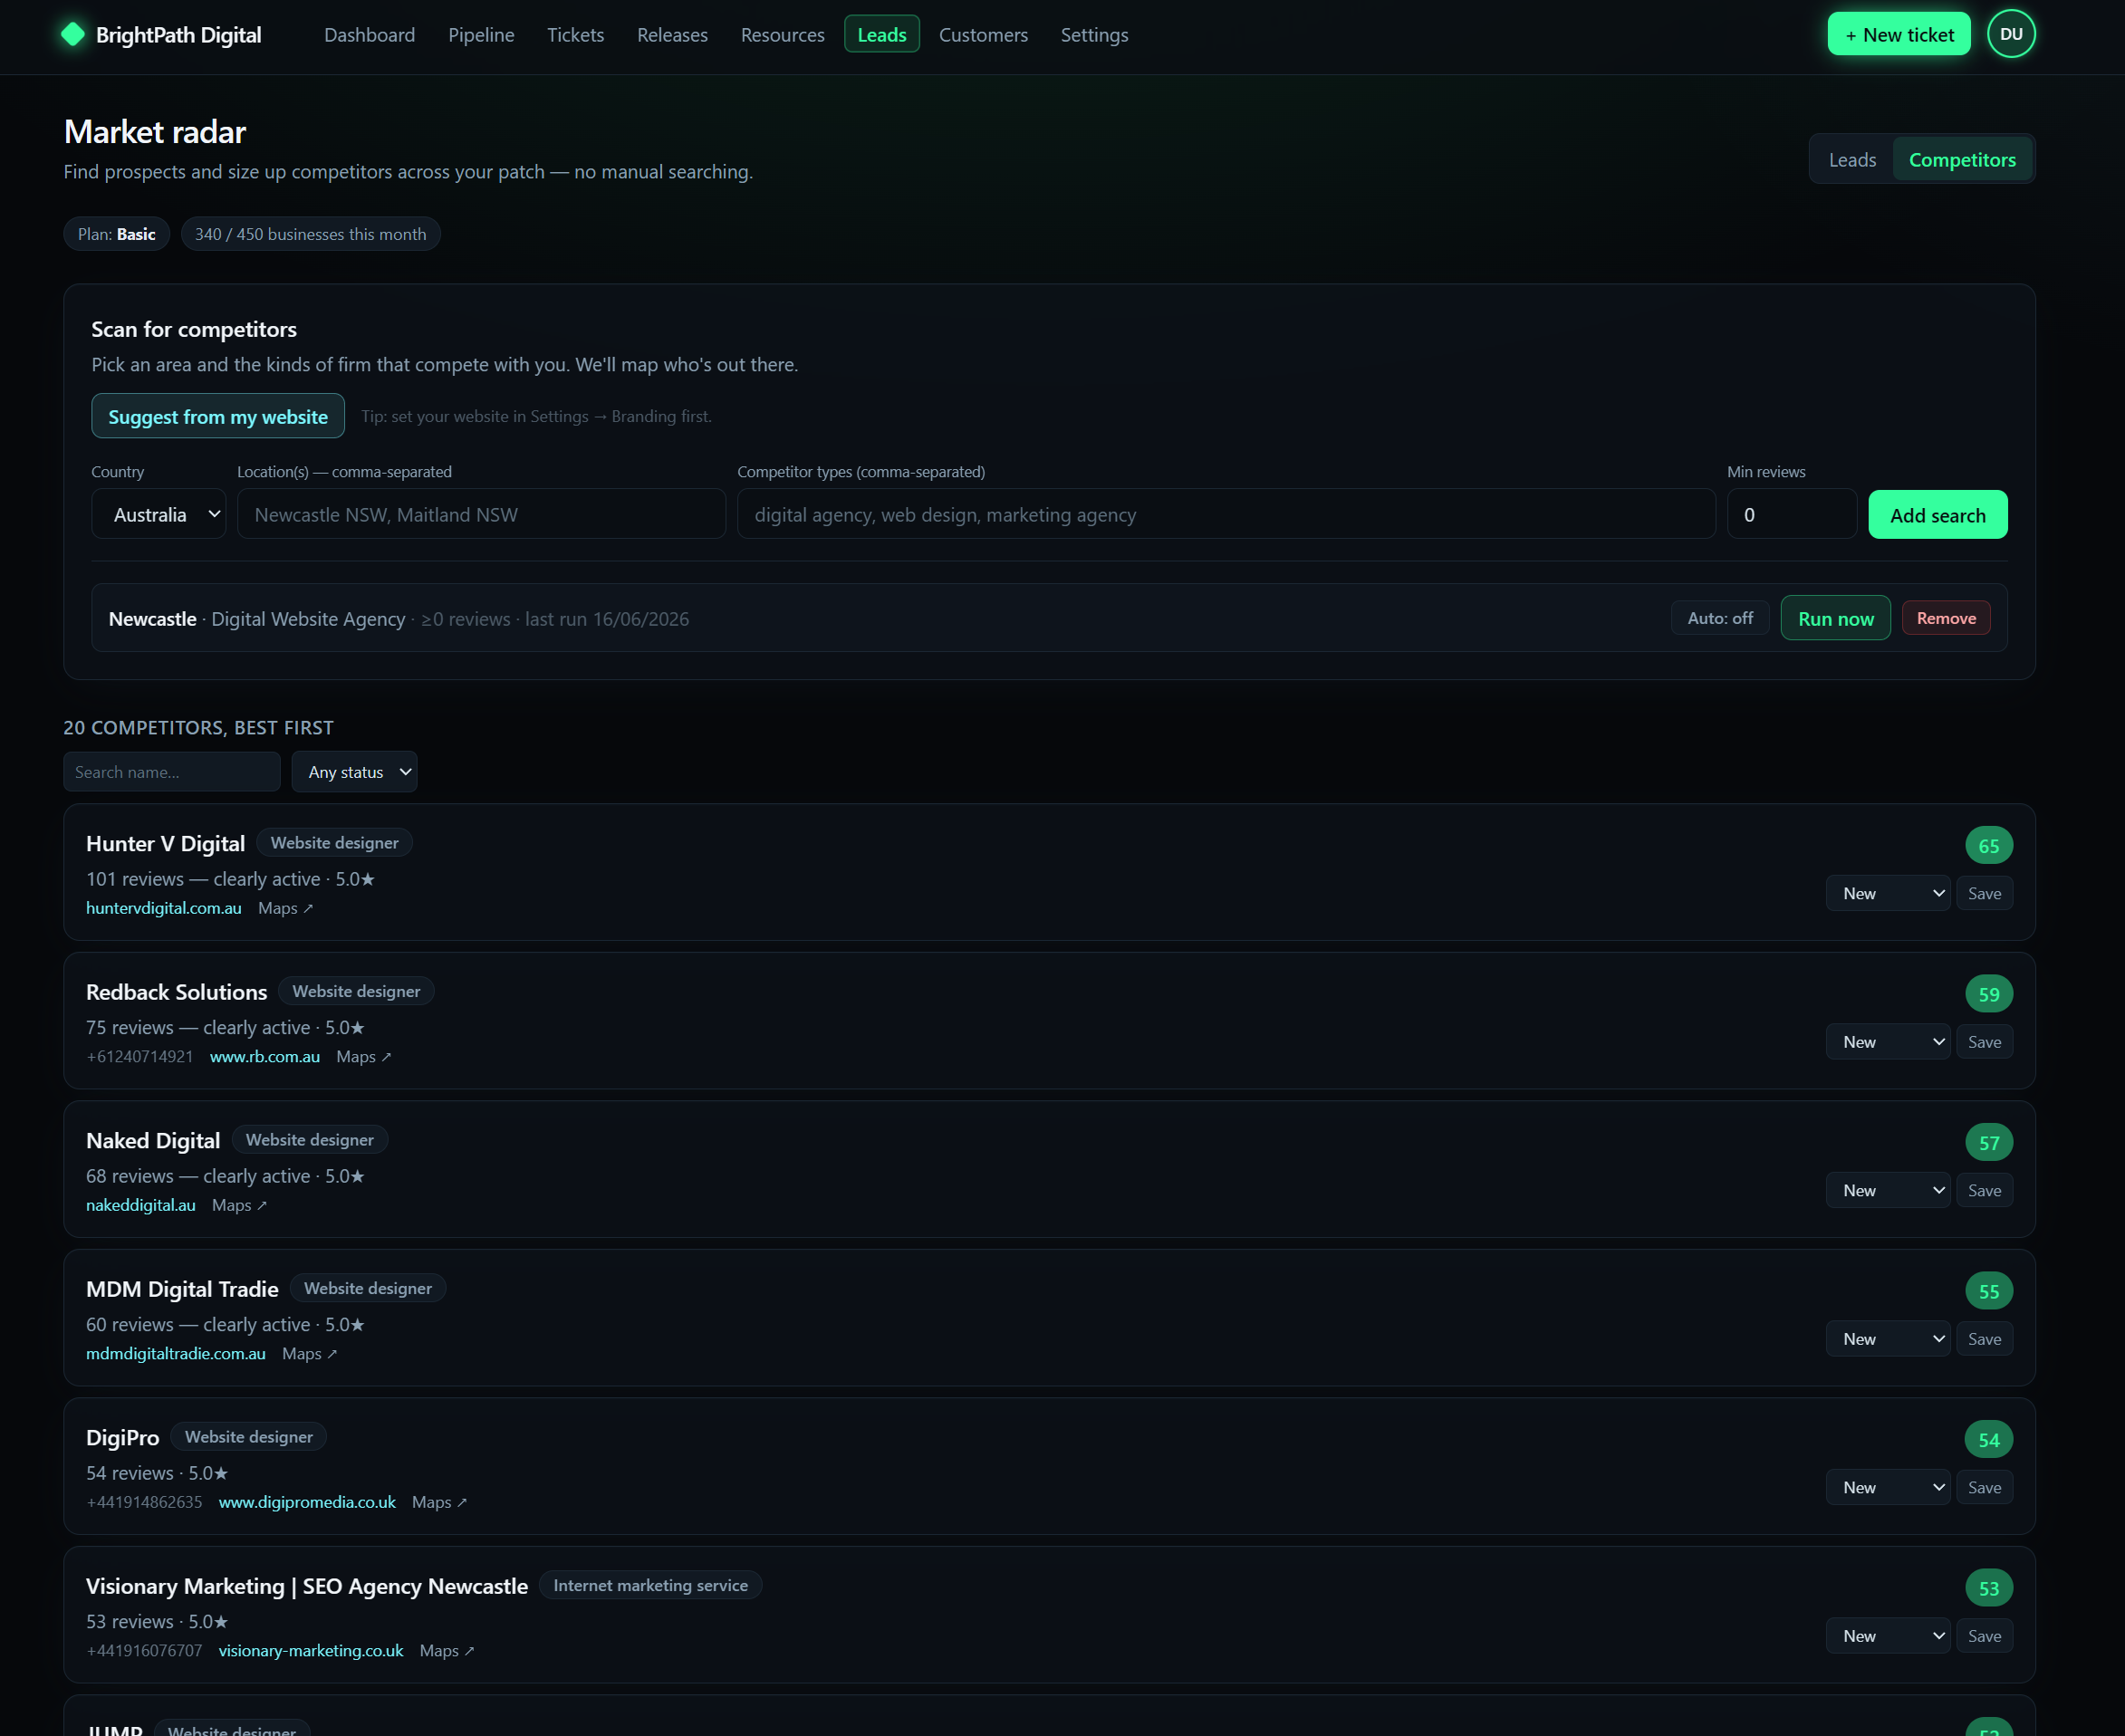Image resolution: width=2125 pixels, height=1736 pixels.
Task: Open status dropdown for Hunter V Digital
Action: 1888,894
